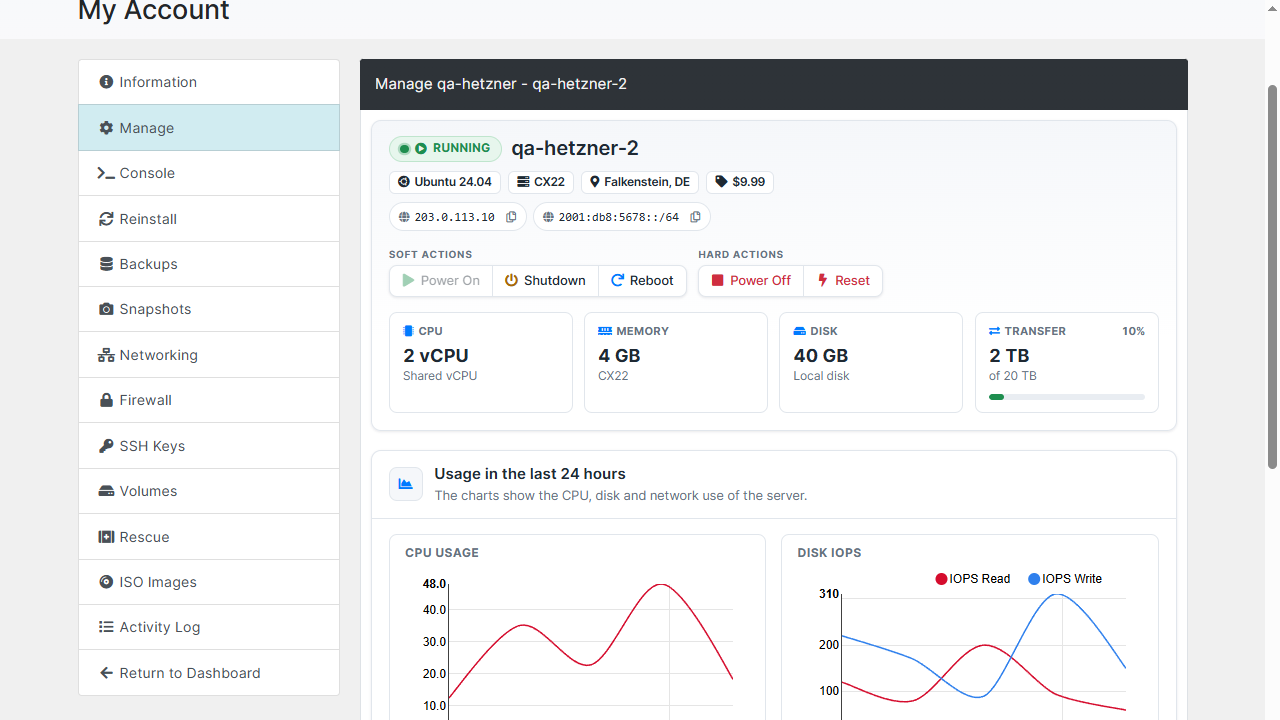The image size is (1280, 720).
Task: Copy the IPv4 address 203.0.113.10
Action: [x=511, y=217]
